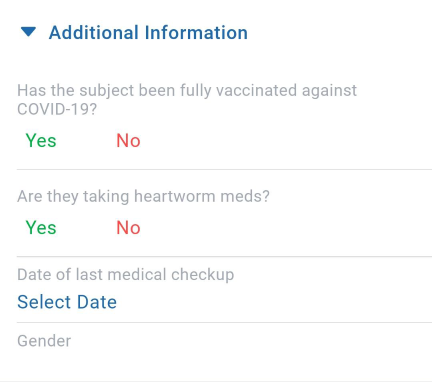Click the Date of last medical checkup label
Image resolution: width=432 pixels, height=382 pixels.
click(x=126, y=275)
